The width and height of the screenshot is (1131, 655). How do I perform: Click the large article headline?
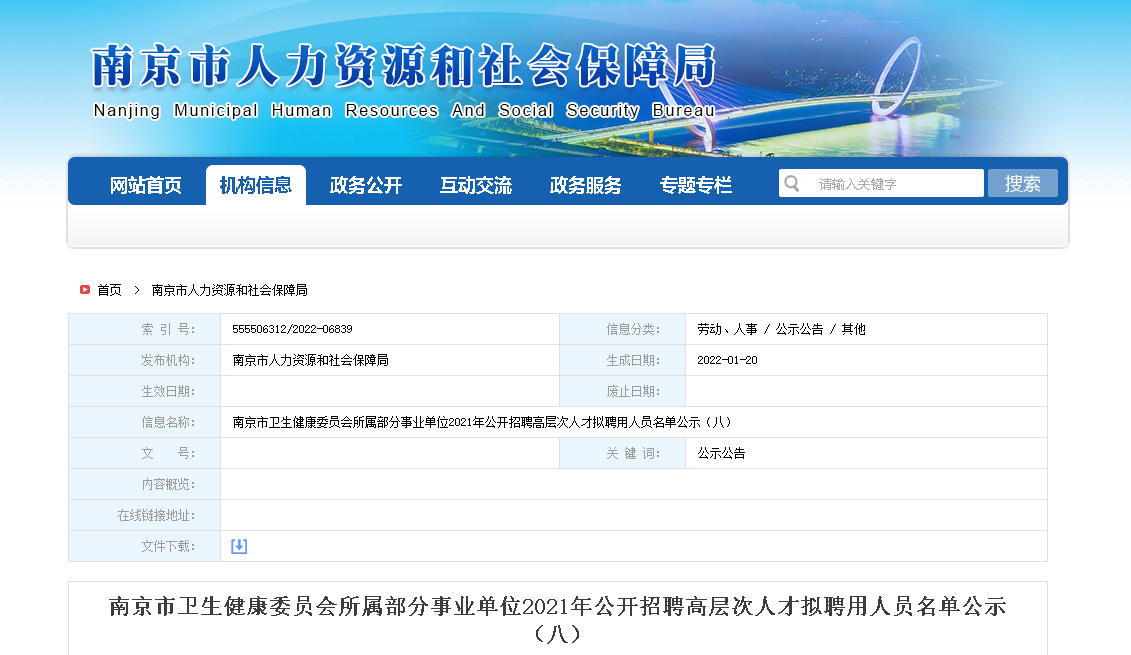[558, 620]
